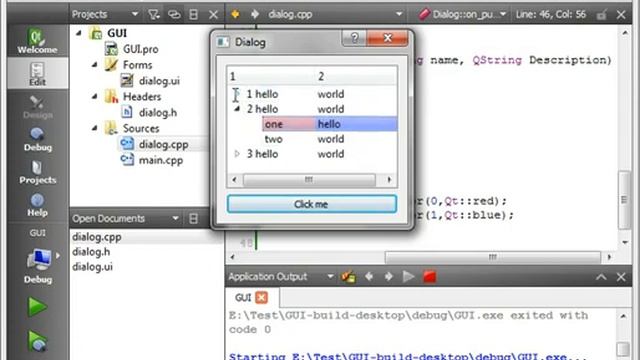Collapse the Headers folder
Viewport: 640px width, 360px height.
coord(94,96)
